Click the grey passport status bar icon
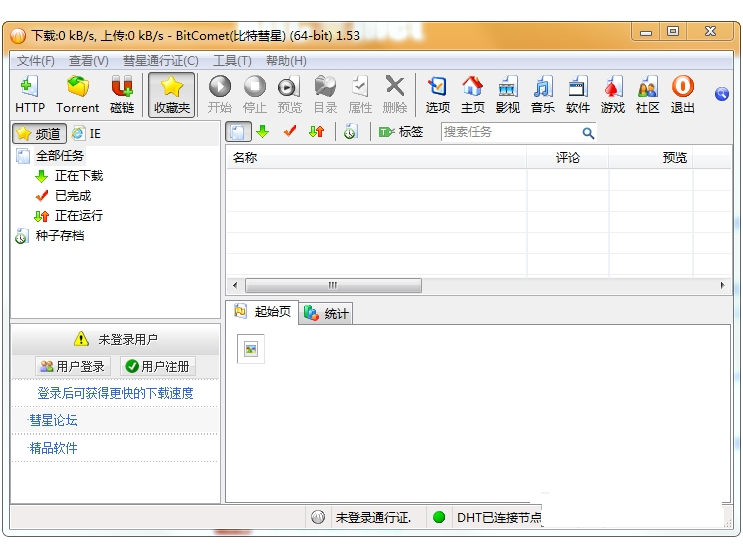 [318, 517]
